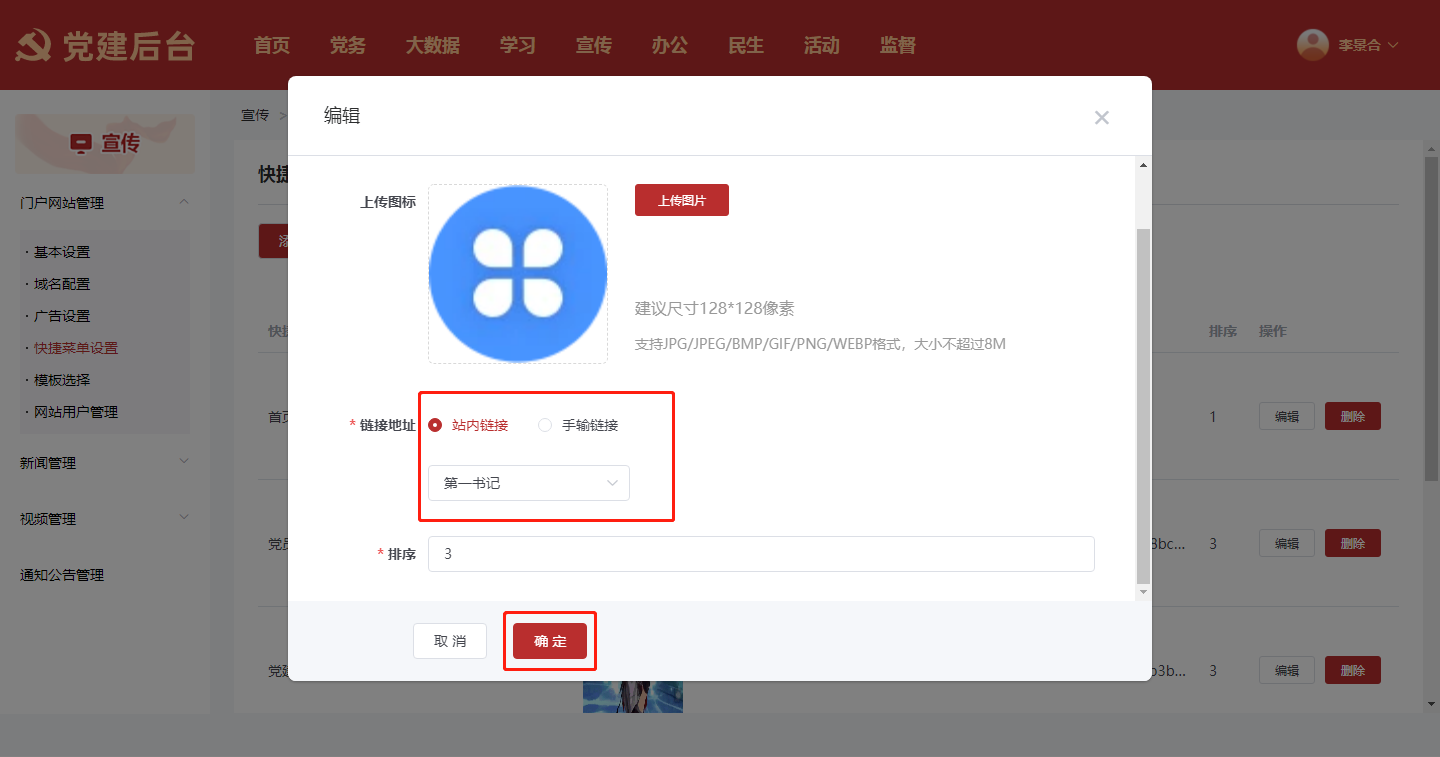Click the 宣传 sidebar banner icon
This screenshot has height=757, width=1440.
[x=81, y=144]
